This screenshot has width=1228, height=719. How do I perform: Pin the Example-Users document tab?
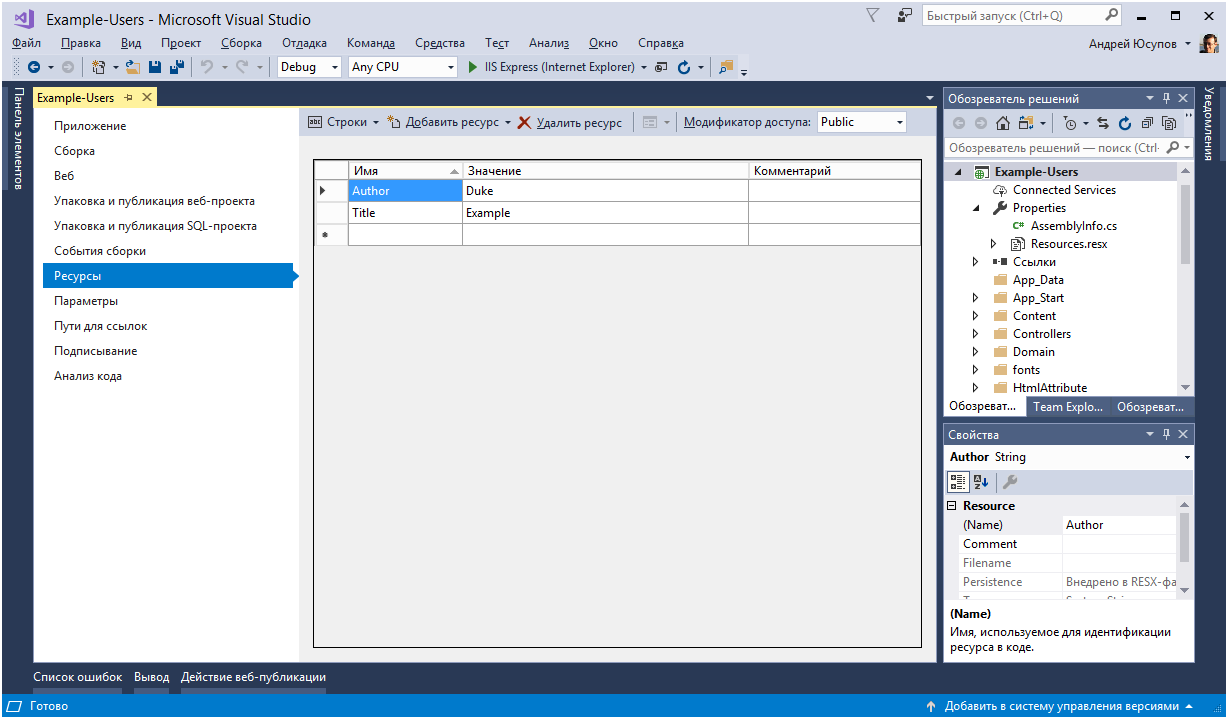click(x=128, y=97)
